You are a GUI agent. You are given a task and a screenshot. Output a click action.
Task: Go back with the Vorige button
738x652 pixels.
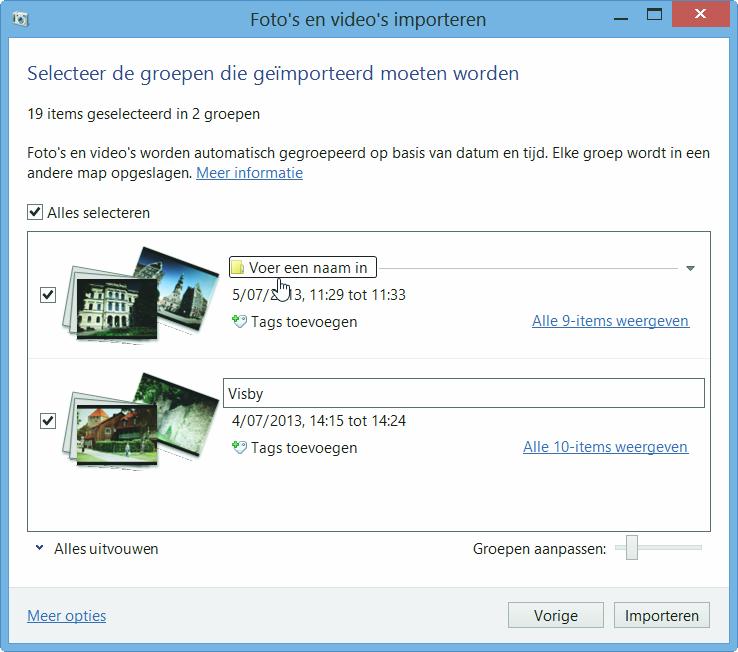point(555,615)
